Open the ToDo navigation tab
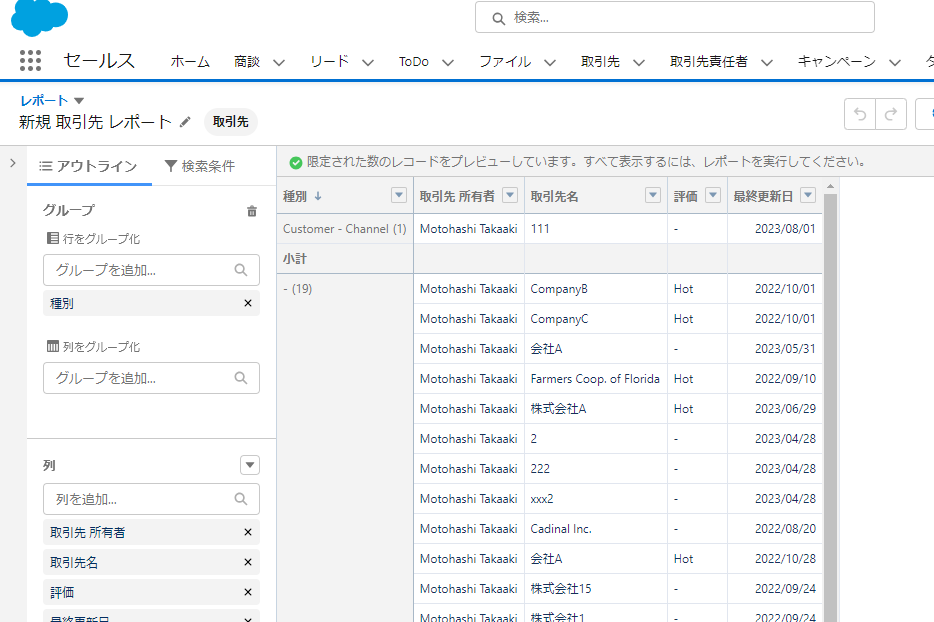The image size is (934, 622). [x=413, y=61]
